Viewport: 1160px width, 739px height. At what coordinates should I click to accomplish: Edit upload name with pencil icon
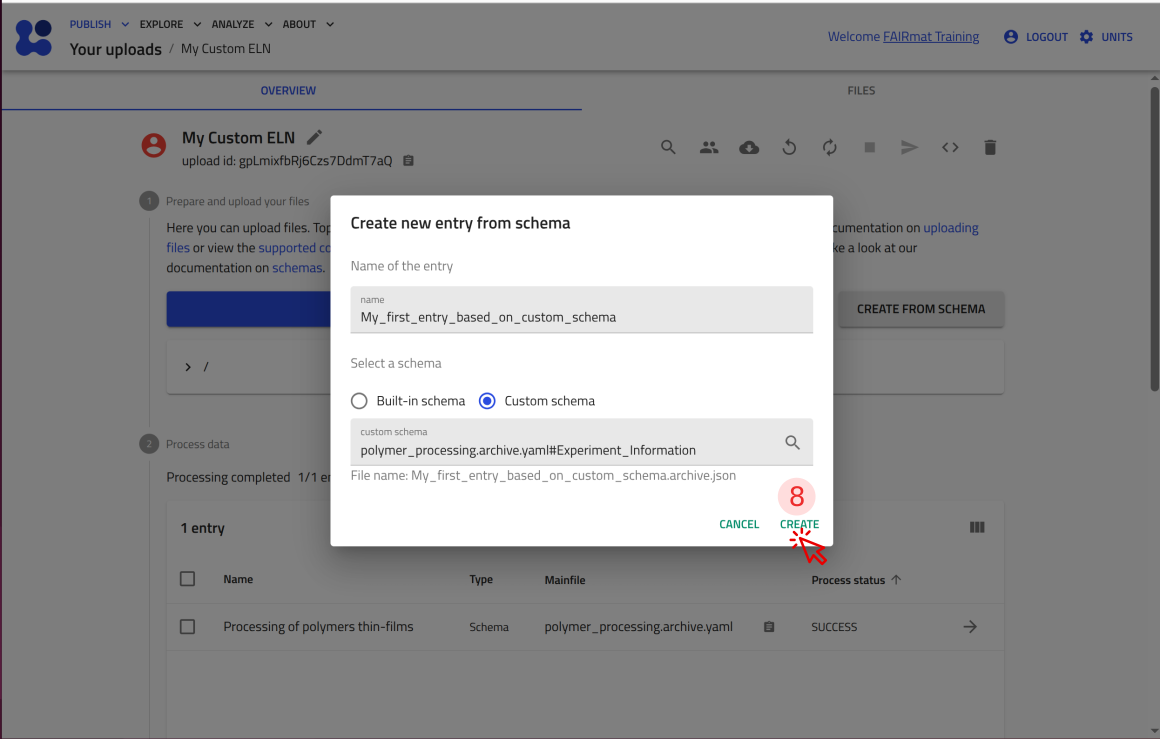point(314,138)
